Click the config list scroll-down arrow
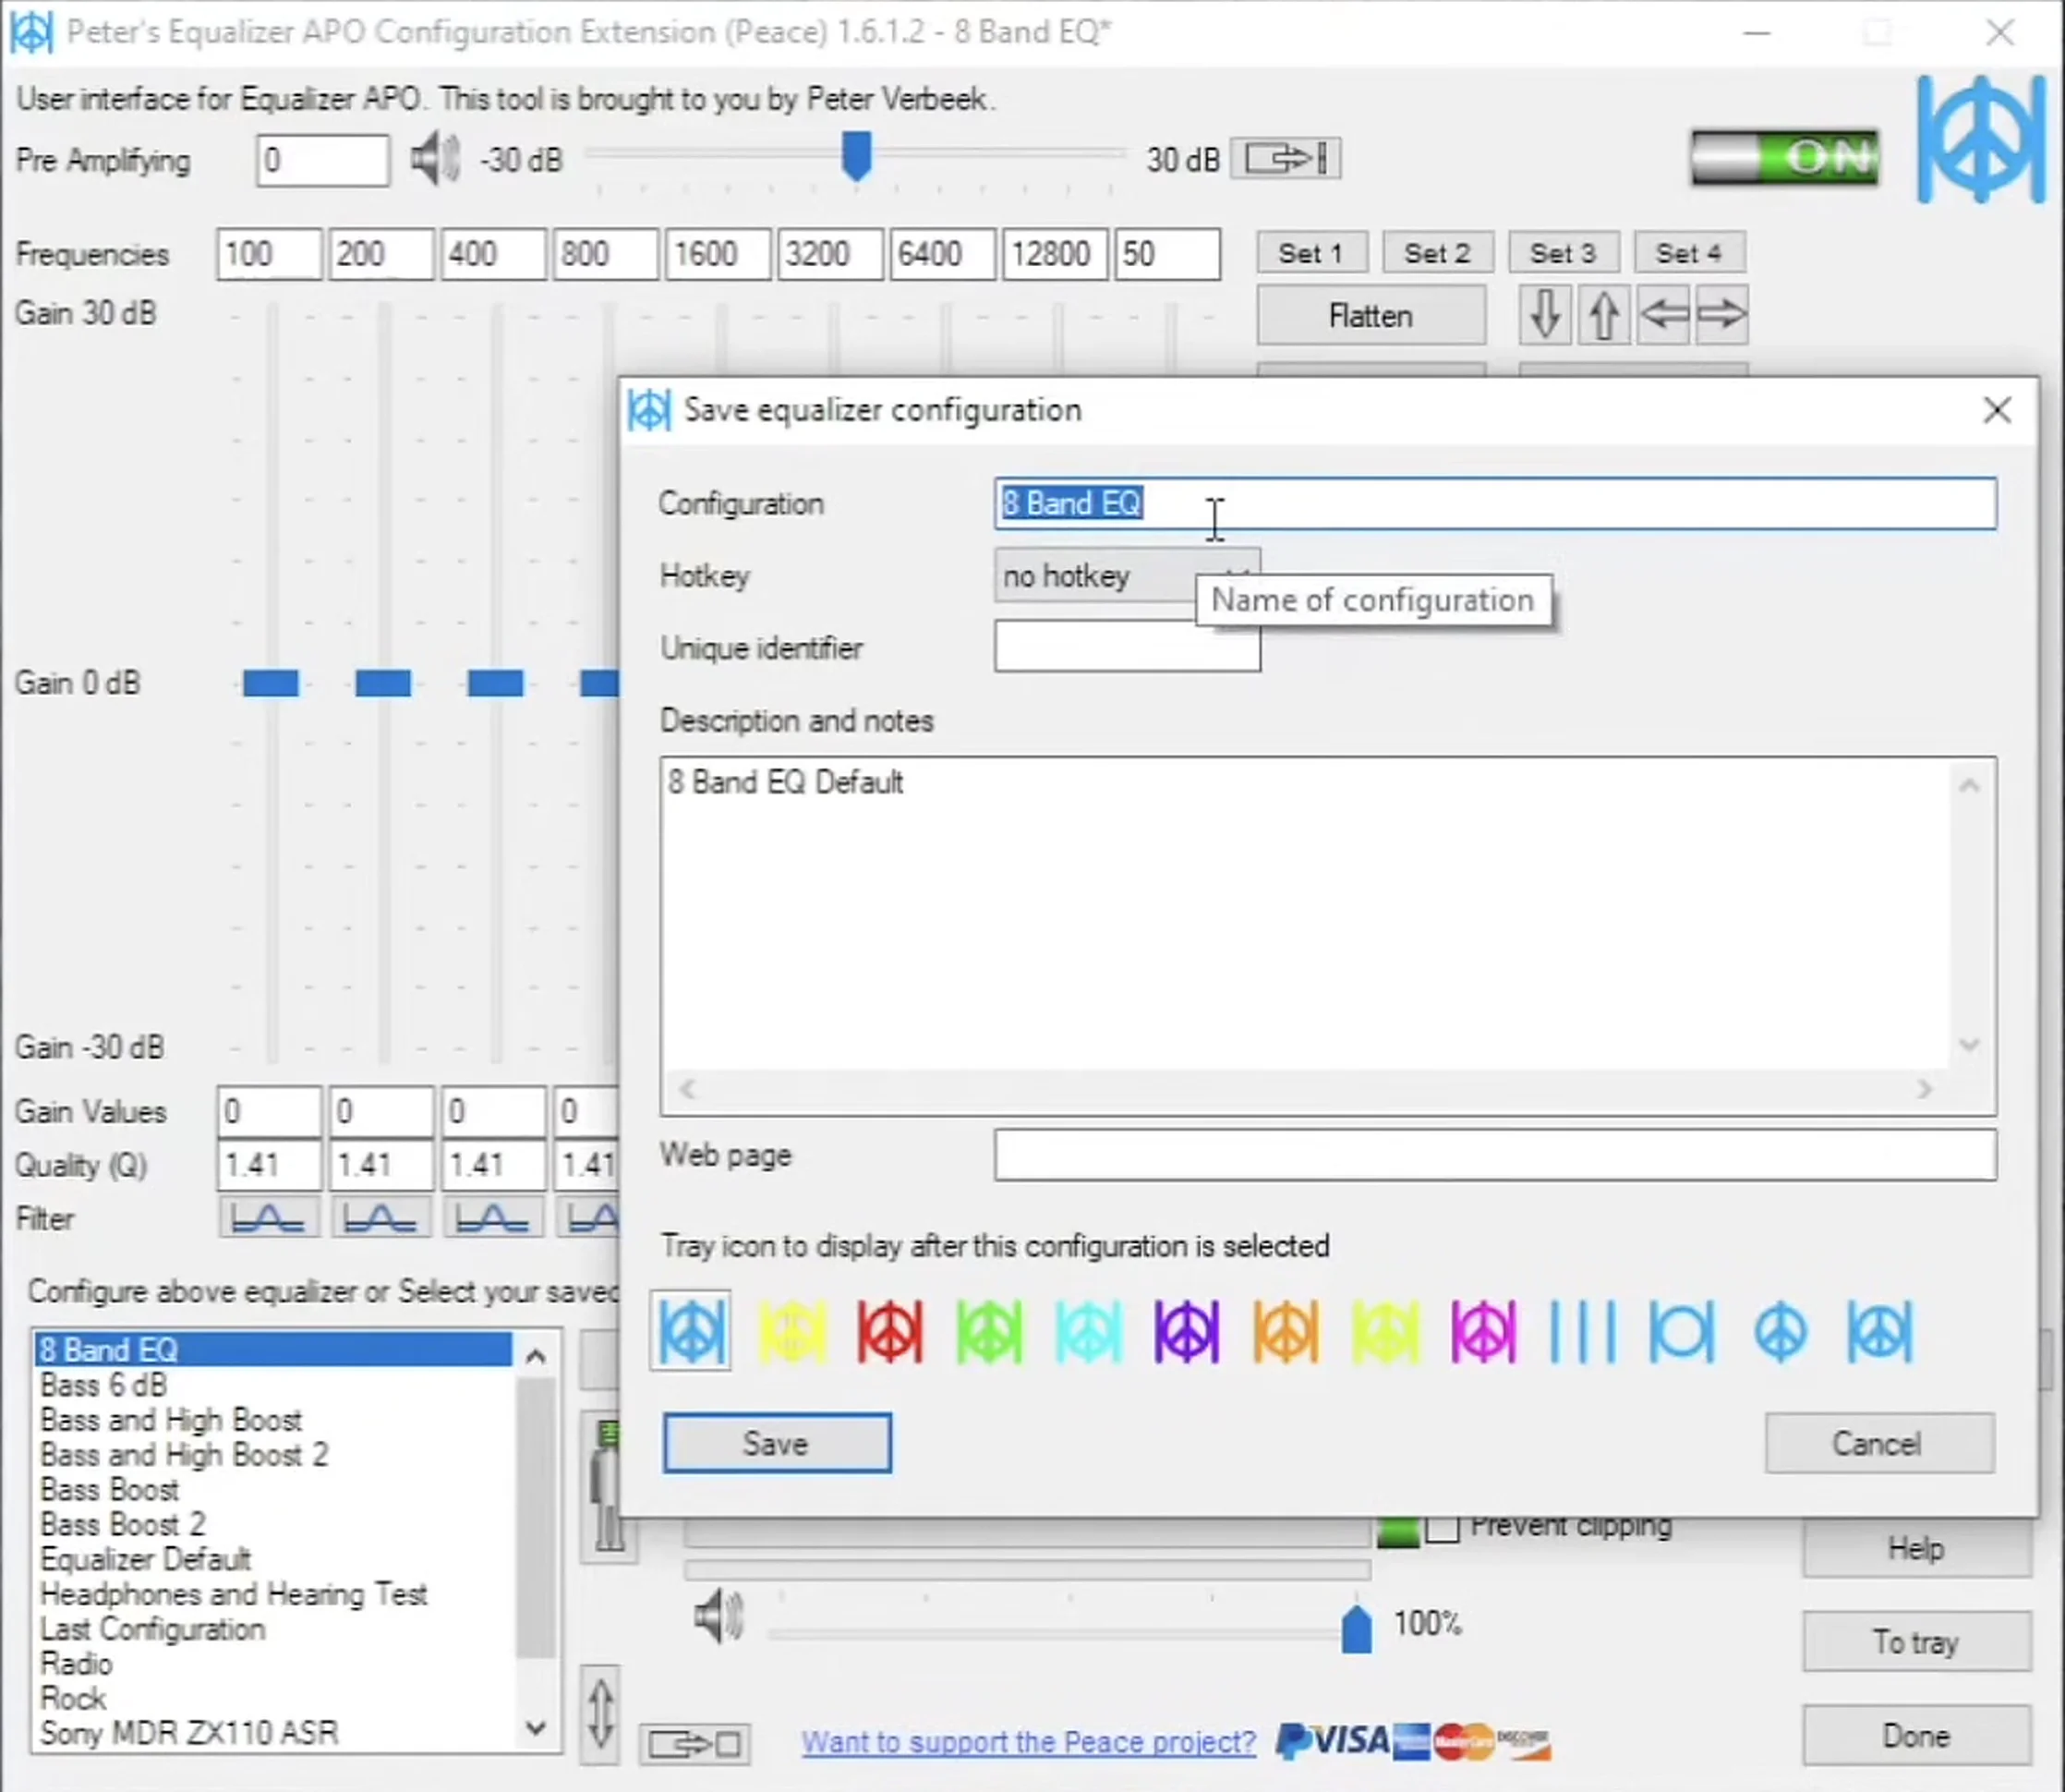Image resolution: width=2065 pixels, height=1792 pixels. [x=536, y=1729]
